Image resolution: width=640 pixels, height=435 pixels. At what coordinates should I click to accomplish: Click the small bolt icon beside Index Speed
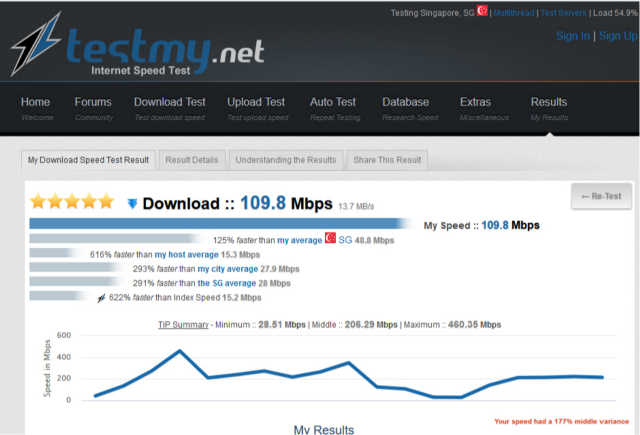(x=101, y=298)
